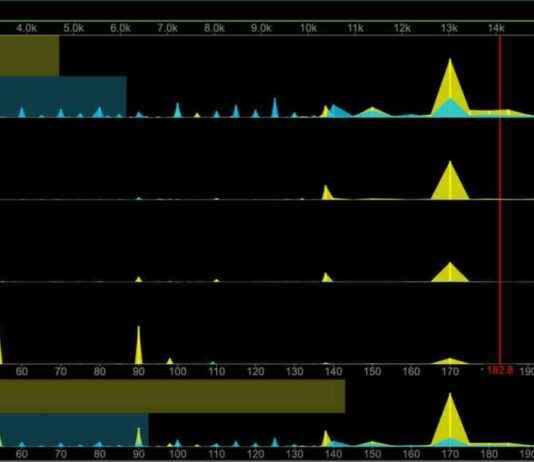The height and width of the screenshot is (462, 534).
Task: Click the 6.0k label on frequency axis
Action: (120, 28)
